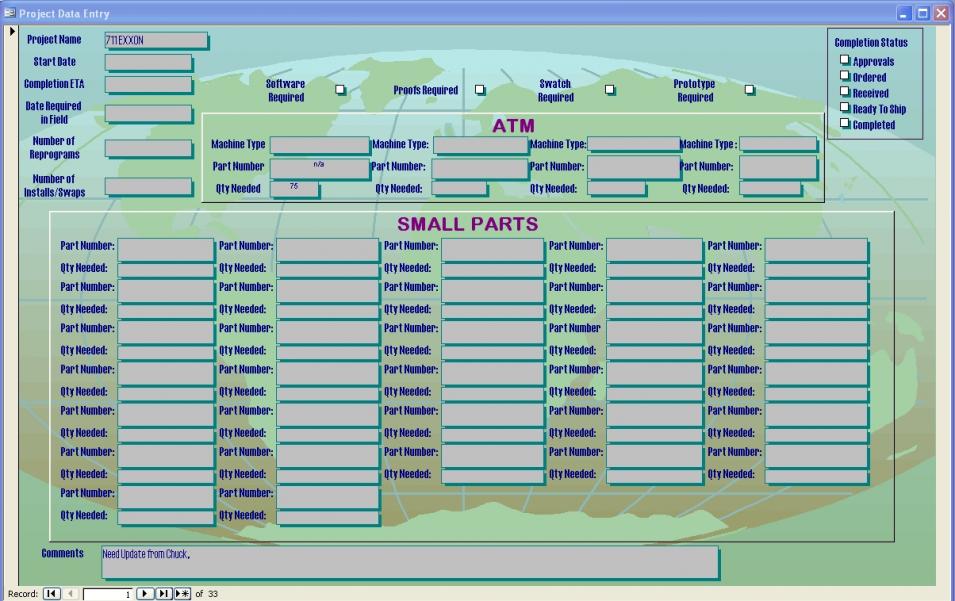Click the 'of 33' record count

206,594
